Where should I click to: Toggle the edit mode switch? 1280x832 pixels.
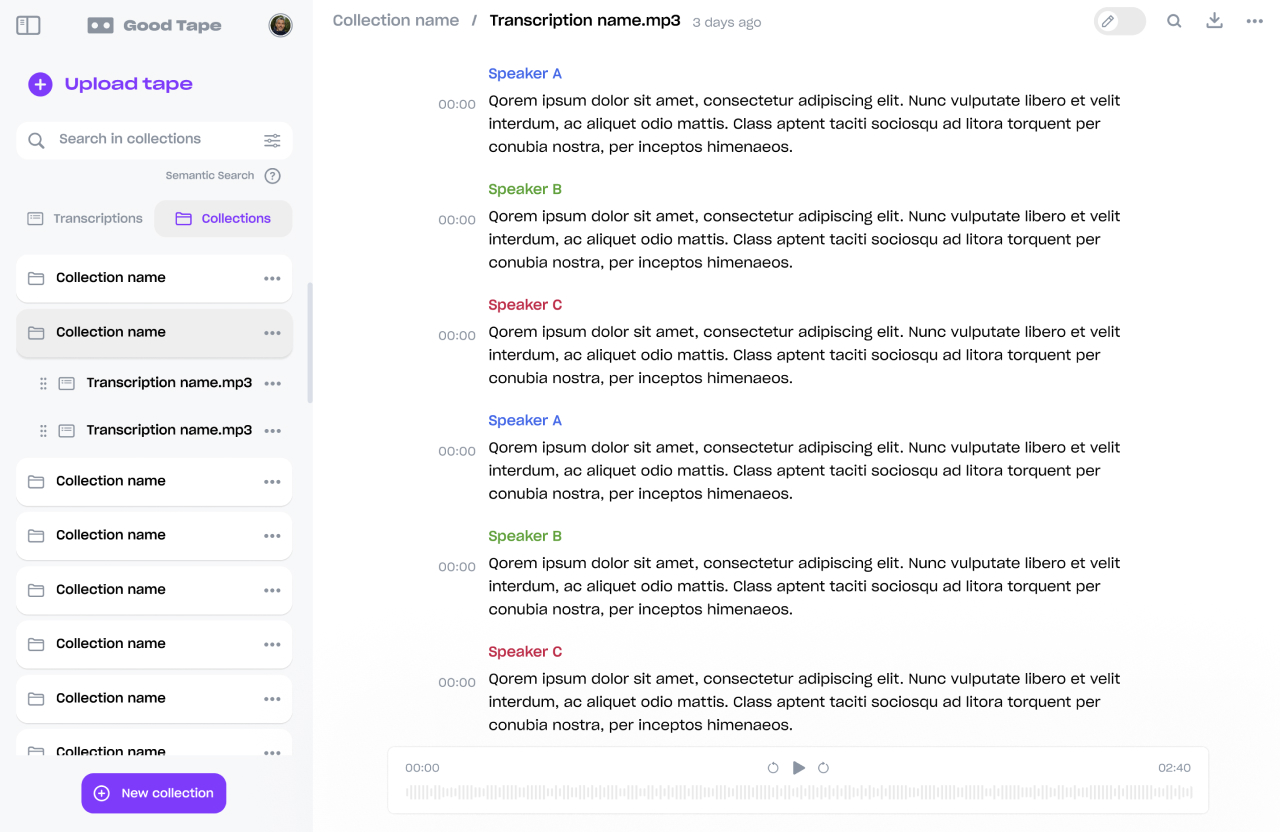[1119, 21]
